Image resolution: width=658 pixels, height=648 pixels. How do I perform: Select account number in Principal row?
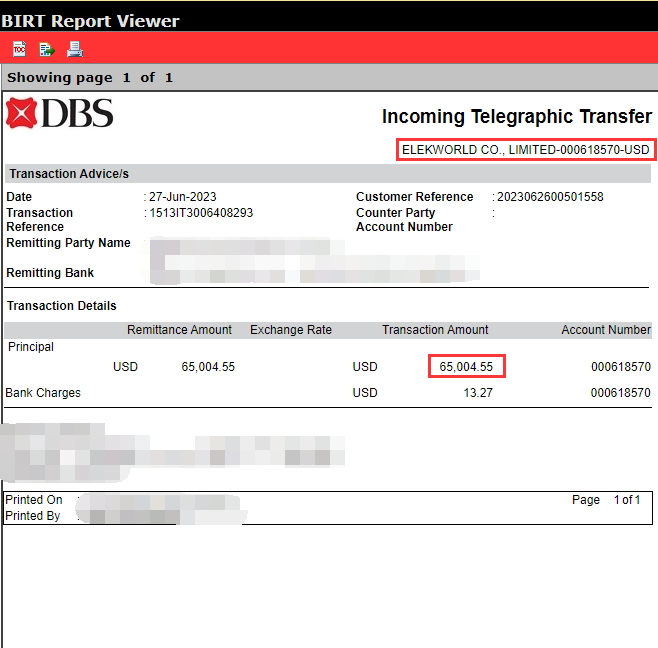click(621, 367)
